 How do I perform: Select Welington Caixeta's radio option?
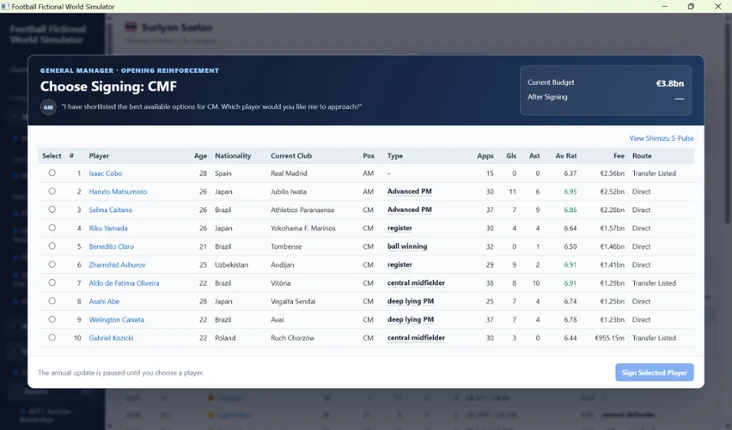(x=52, y=319)
